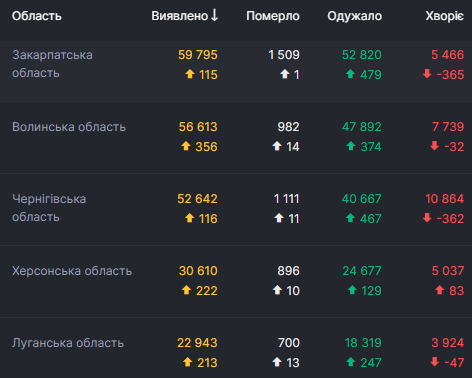Sort by the Виявлено column arrow
The height and width of the screenshot is (378, 472).
click(x=215, y=15)
